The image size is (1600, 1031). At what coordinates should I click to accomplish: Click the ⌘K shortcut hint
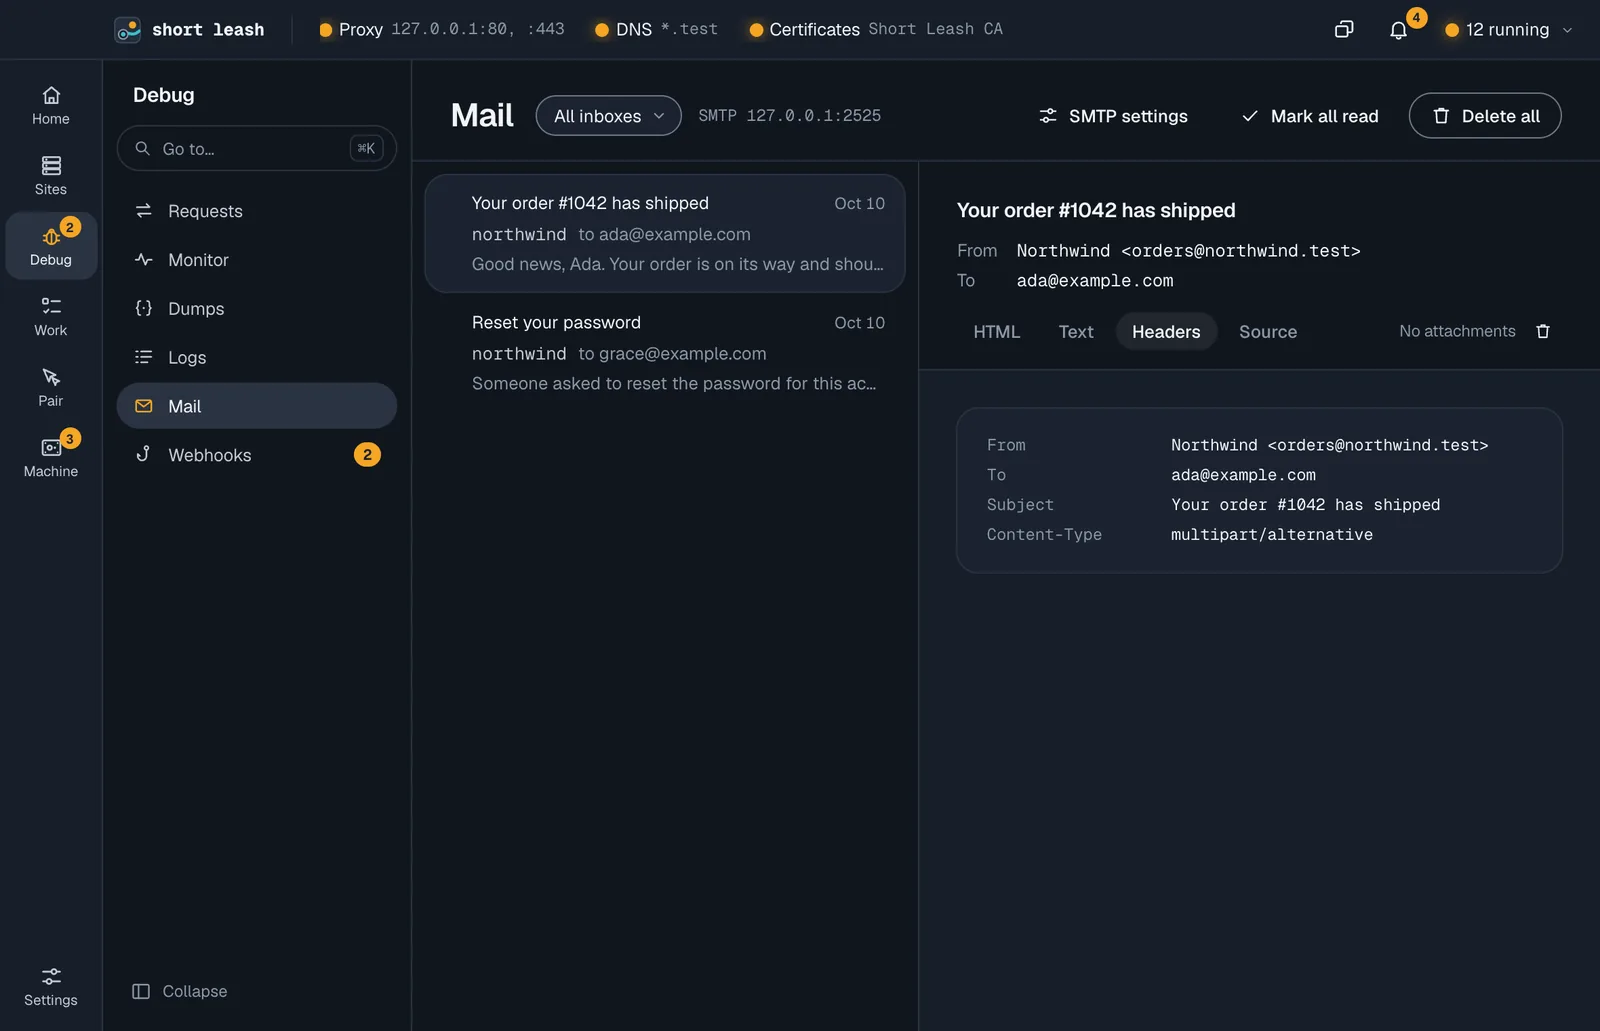point(366,148)
